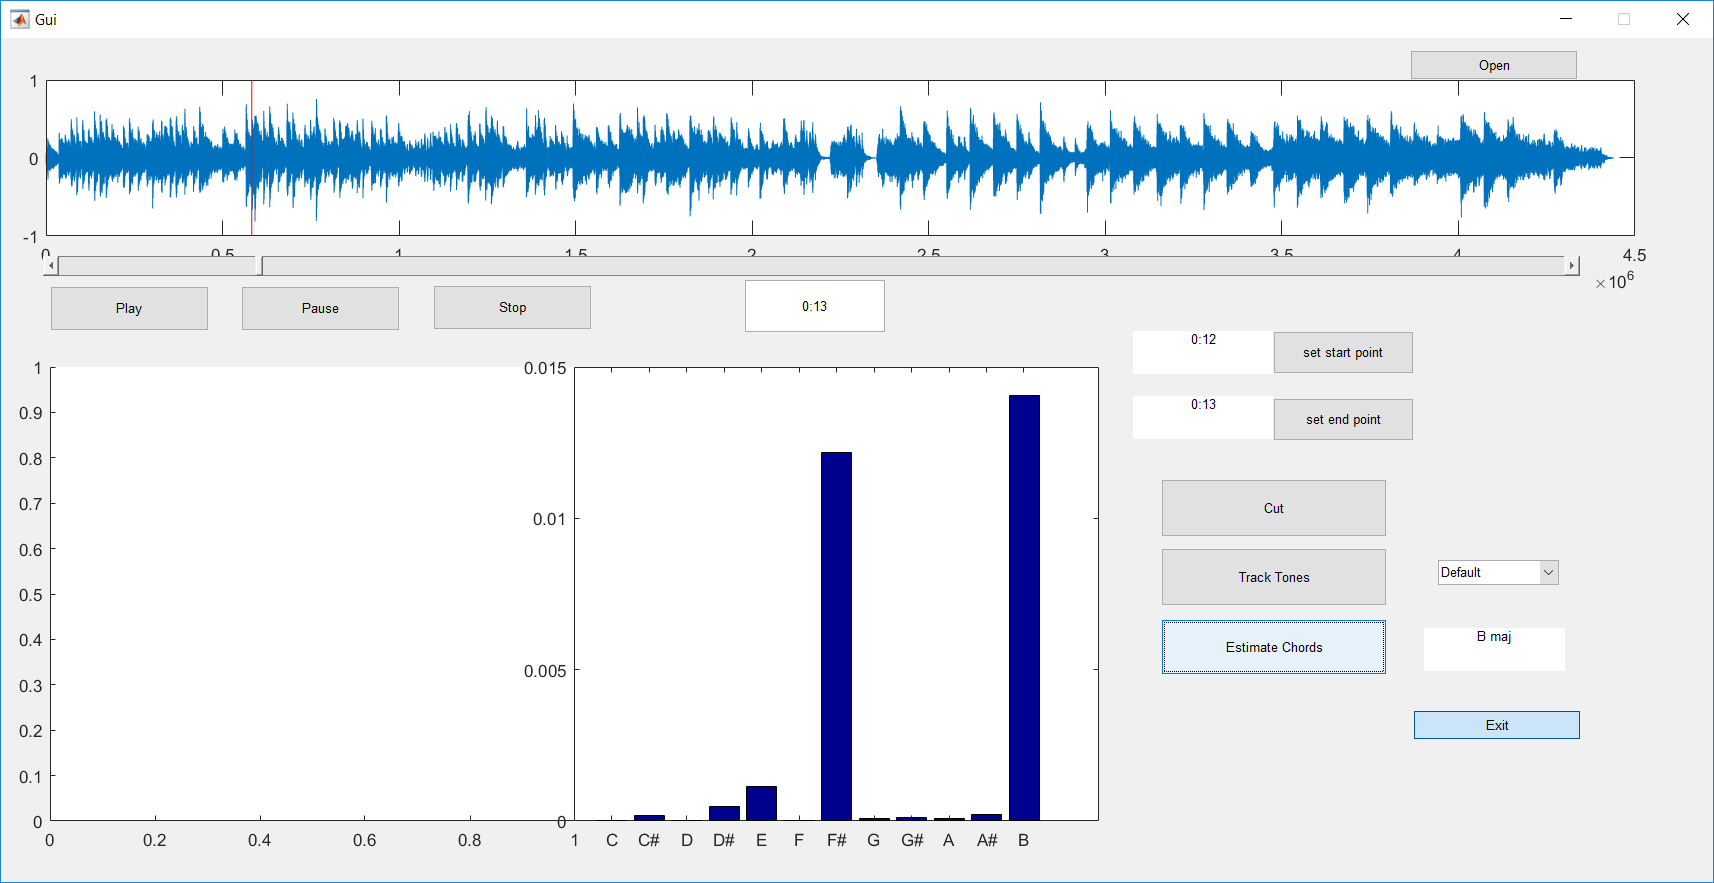Click the start time field showing 0:12
1714x883 pixels.
[x=1203, y=353]
